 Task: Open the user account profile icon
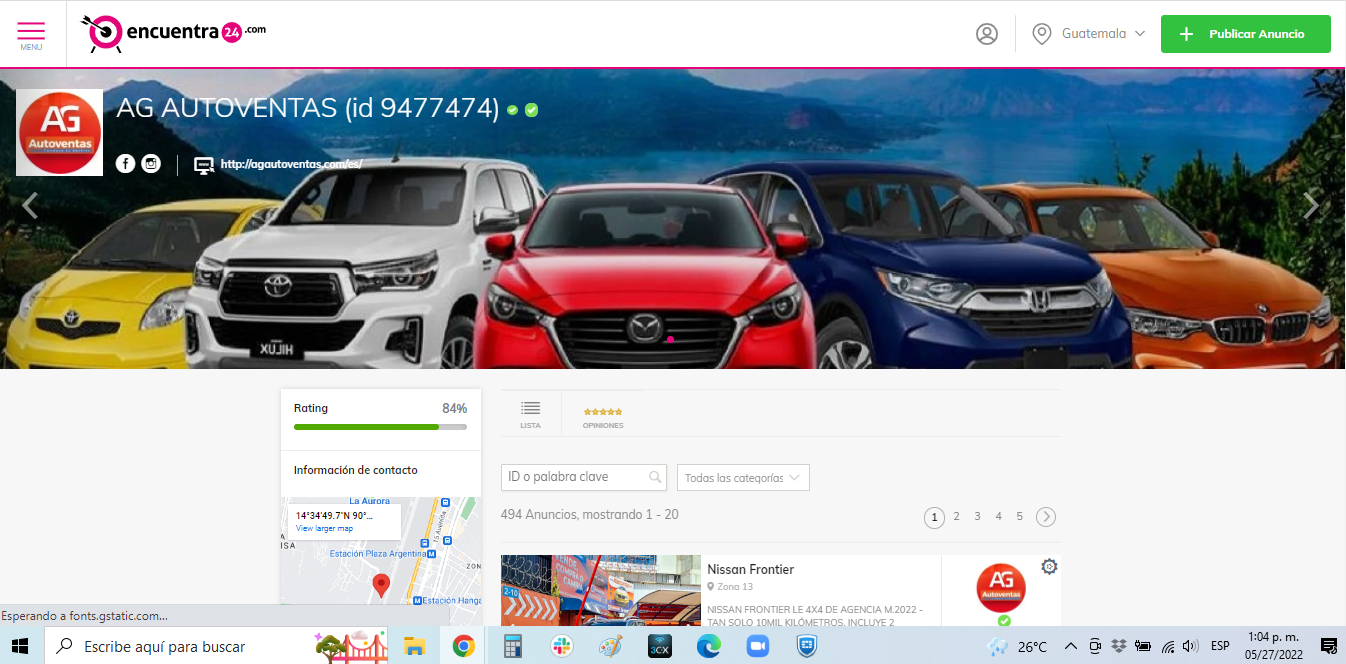987,34
